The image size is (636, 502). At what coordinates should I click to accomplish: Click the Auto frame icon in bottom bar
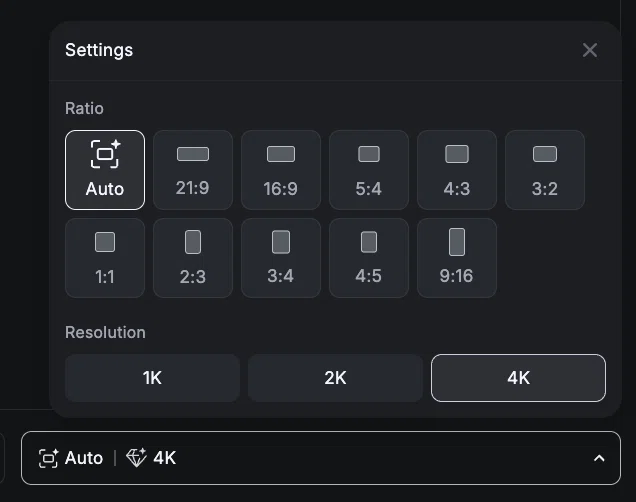(x=48, y=458)
